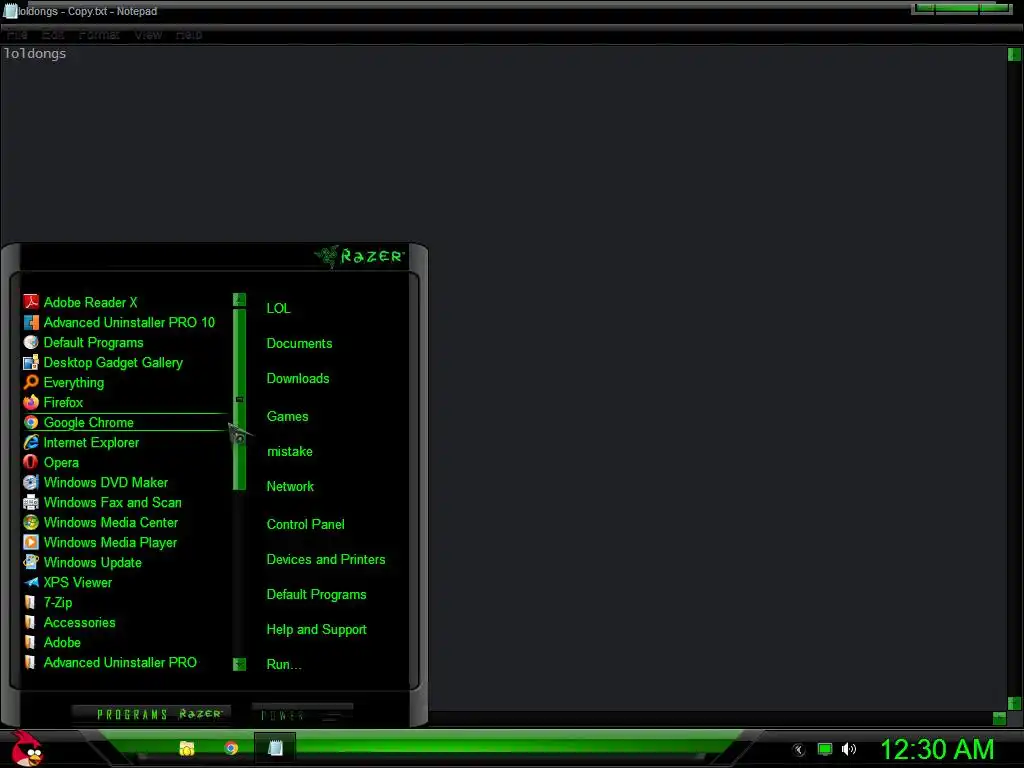Click the program list scrollbar down arrow

tap(239, 664)
